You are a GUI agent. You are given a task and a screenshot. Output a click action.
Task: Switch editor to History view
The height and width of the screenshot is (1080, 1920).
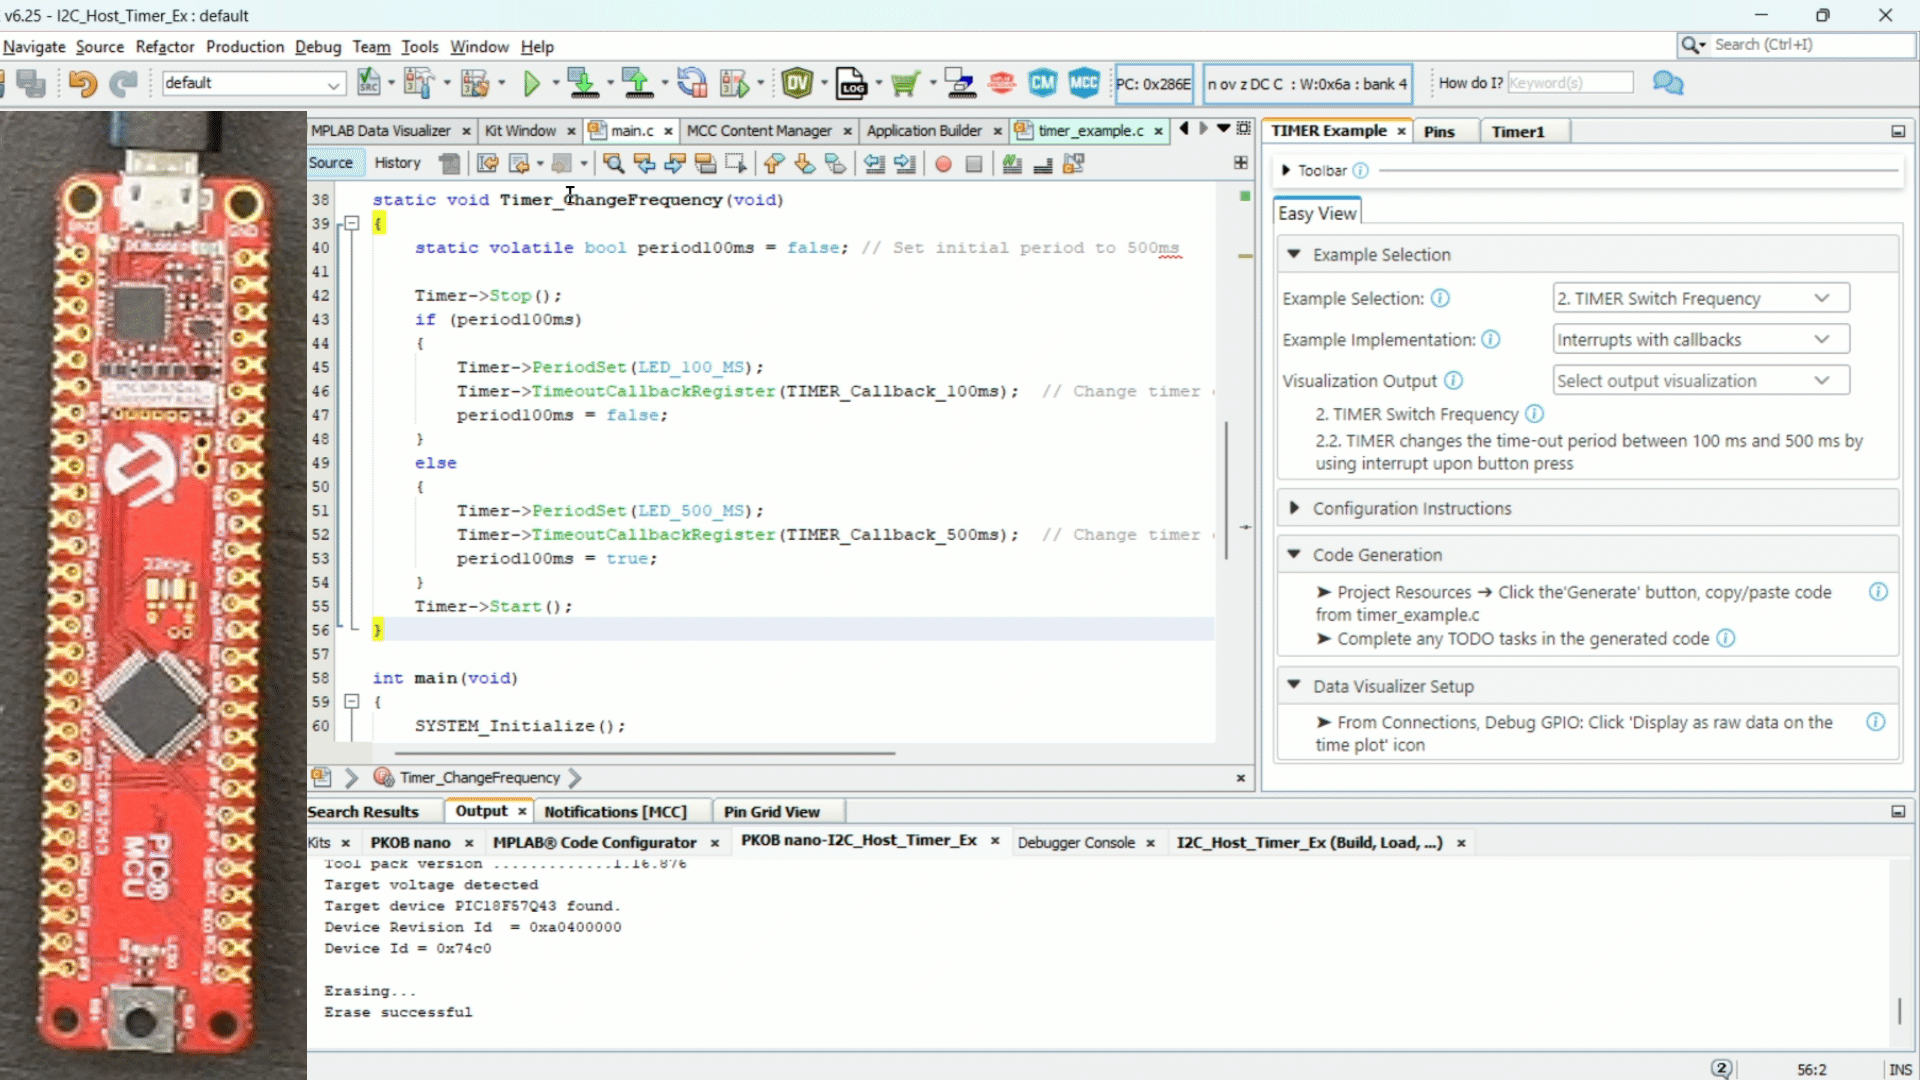[x=397, y=163]
